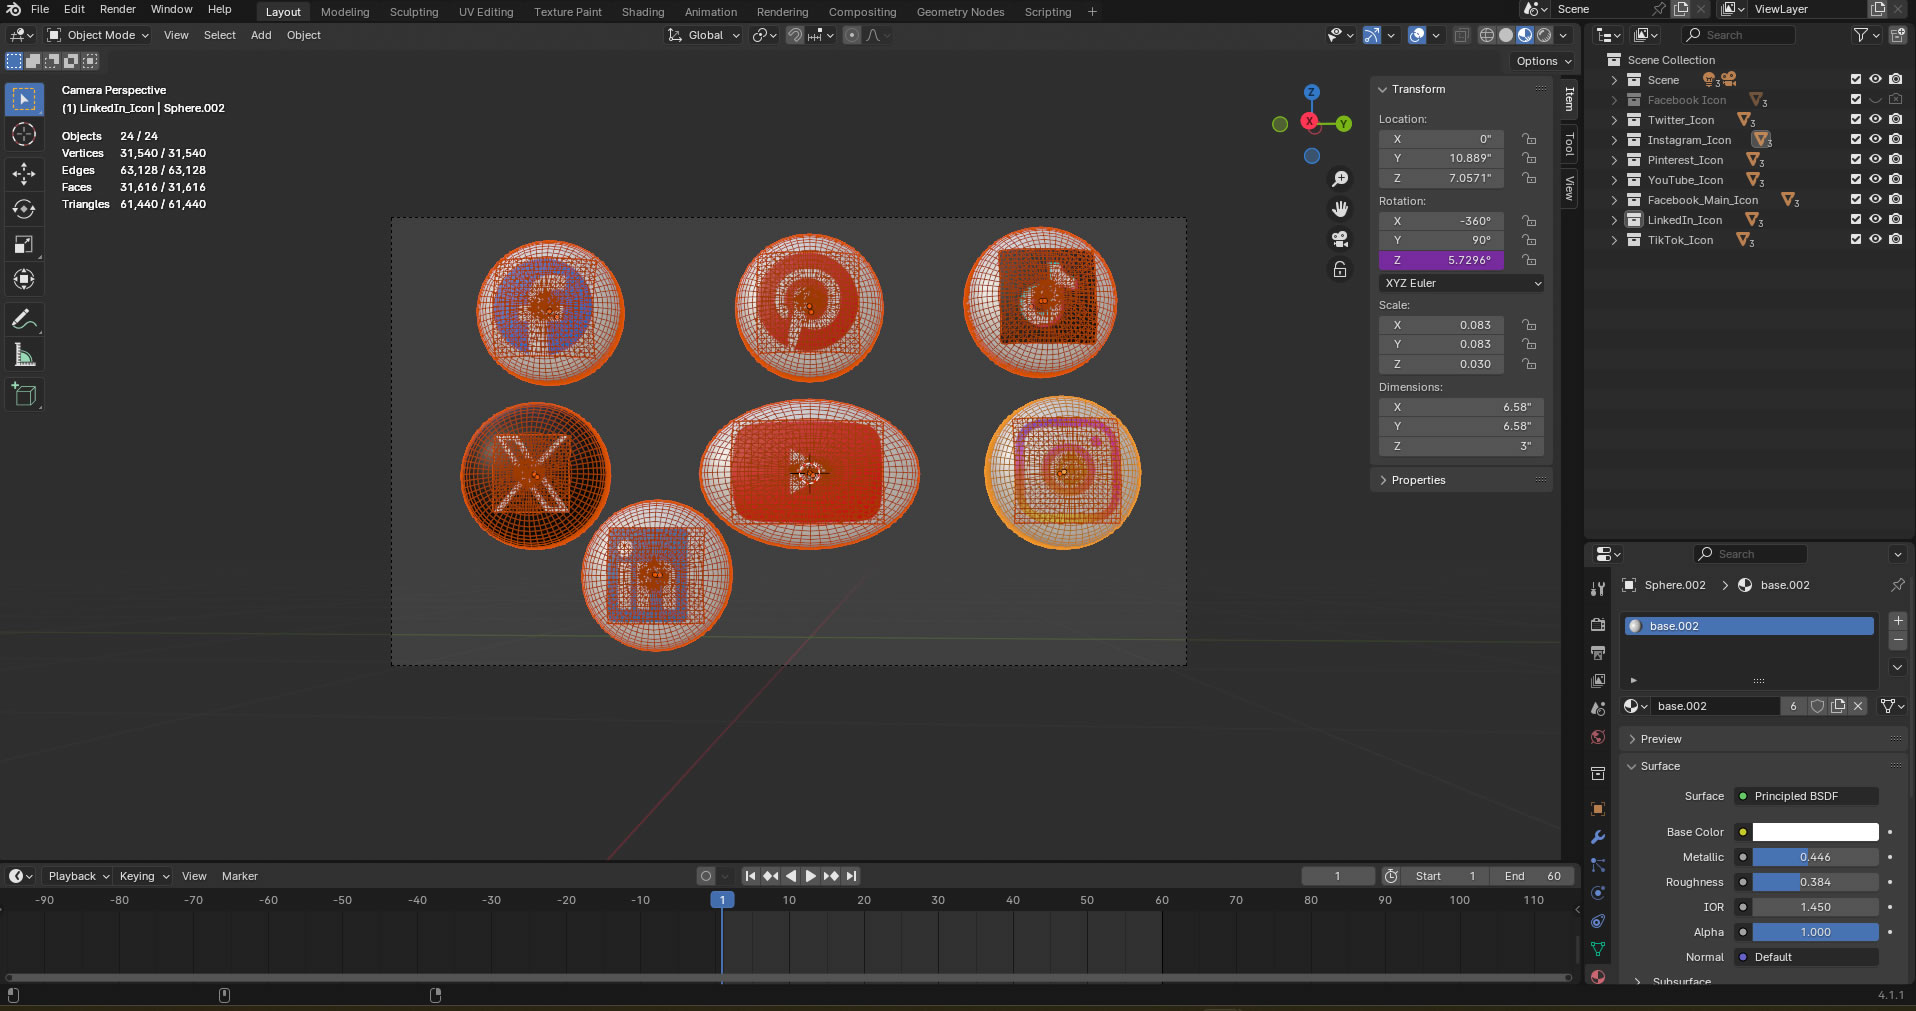Viewport: 1916px width, 1011px height.
Task: Click the Z axis on navigation gizmo
Action: 1311,92
